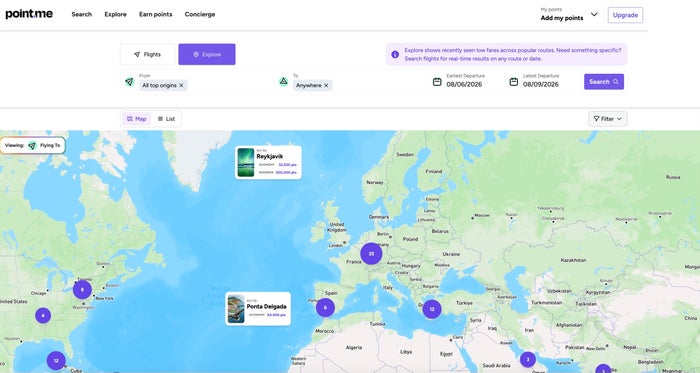Open the Explore nav item
The image size is (700, 373).
pyautogui.click(x=116, y=14)
